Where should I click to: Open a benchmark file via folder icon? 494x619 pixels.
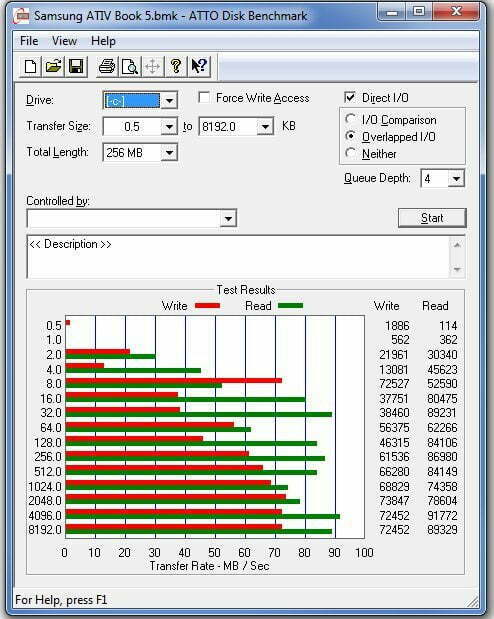coord(53,66)
